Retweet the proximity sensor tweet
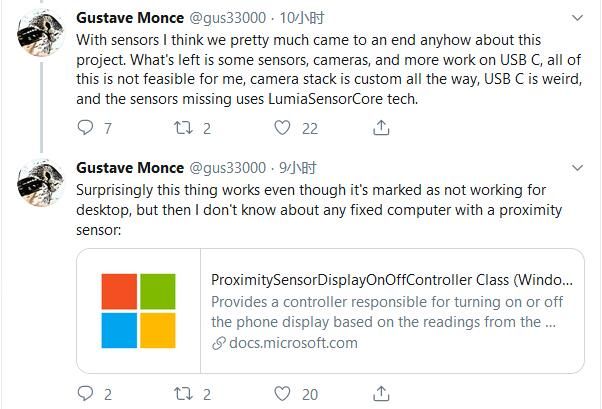Image resolution: width=602 pixels, height=409 pixels. click(181, 394)
